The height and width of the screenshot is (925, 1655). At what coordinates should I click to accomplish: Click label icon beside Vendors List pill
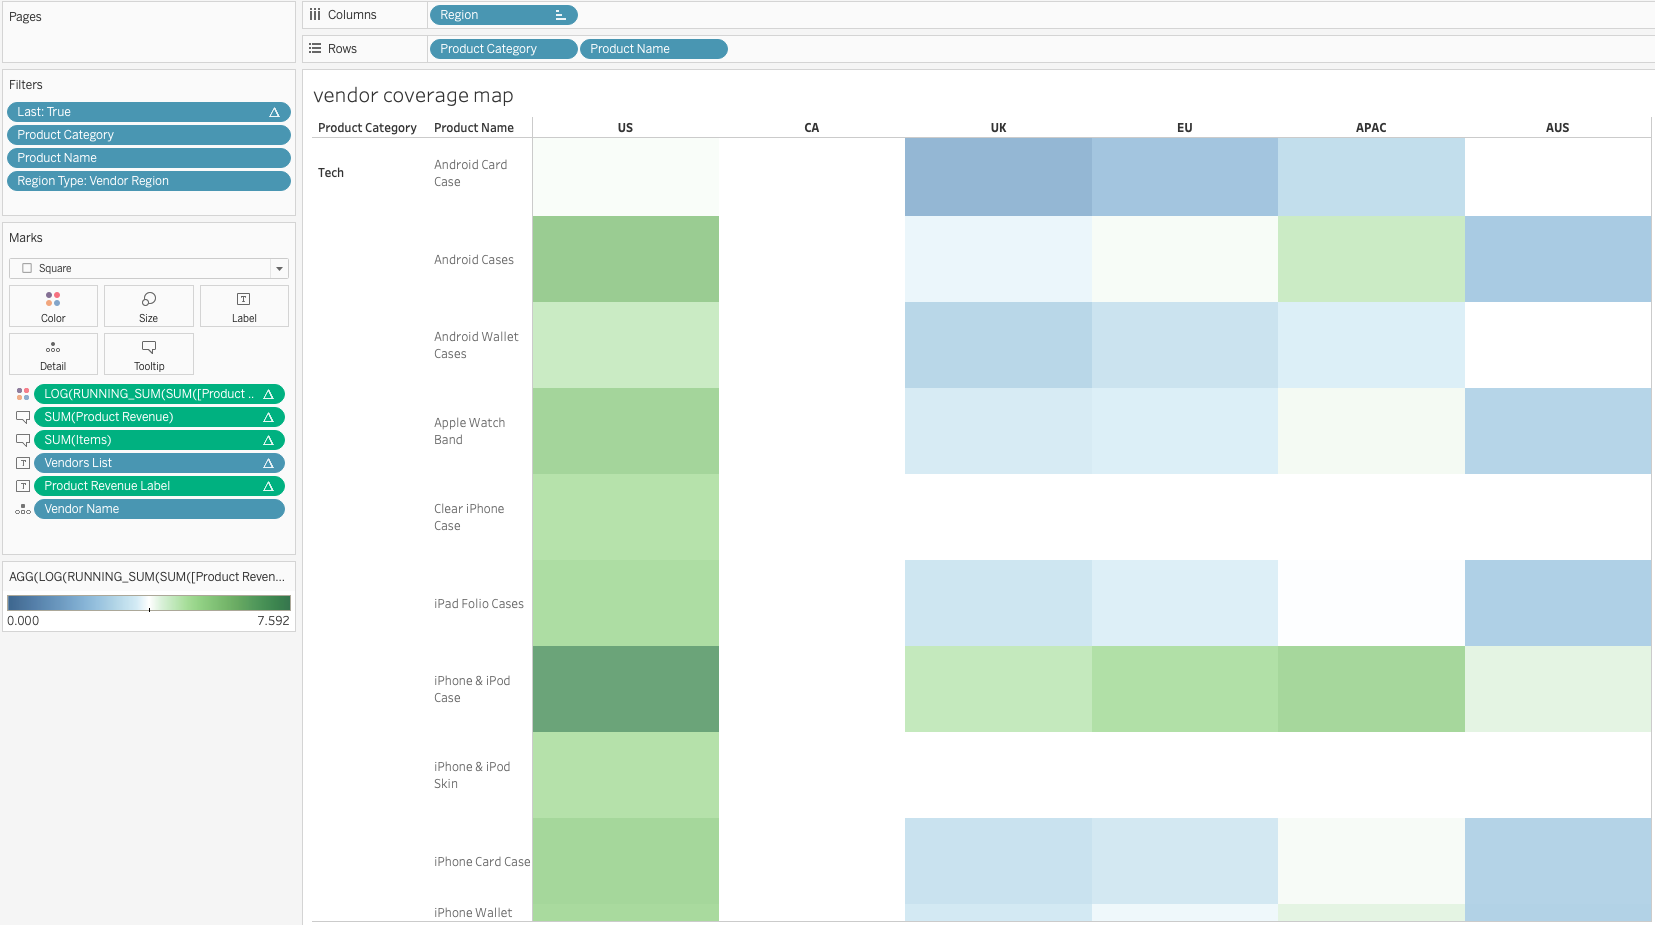(x=23, y=463)
